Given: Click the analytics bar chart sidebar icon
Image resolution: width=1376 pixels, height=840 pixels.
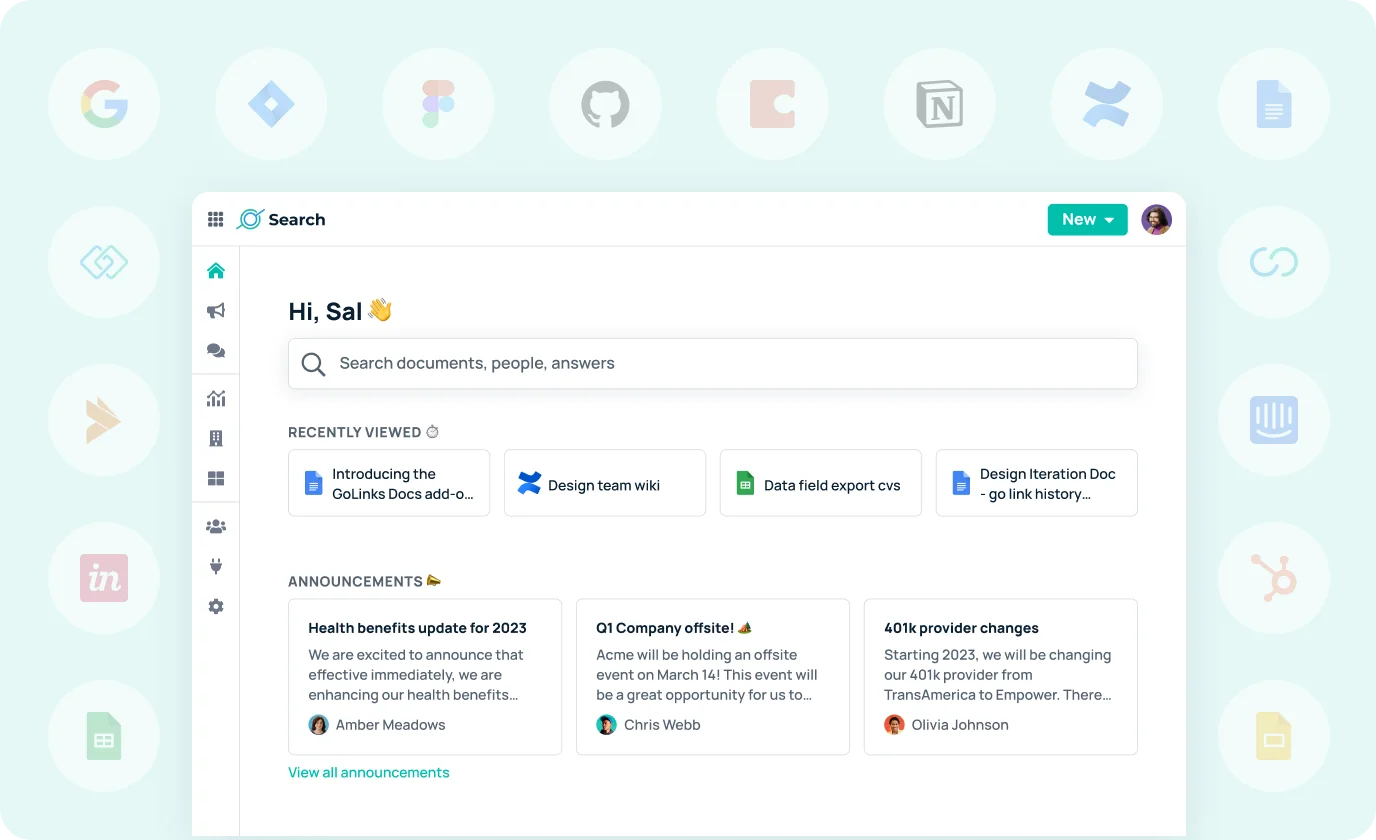Looking at the screenshot, I should tap(215, 398).
